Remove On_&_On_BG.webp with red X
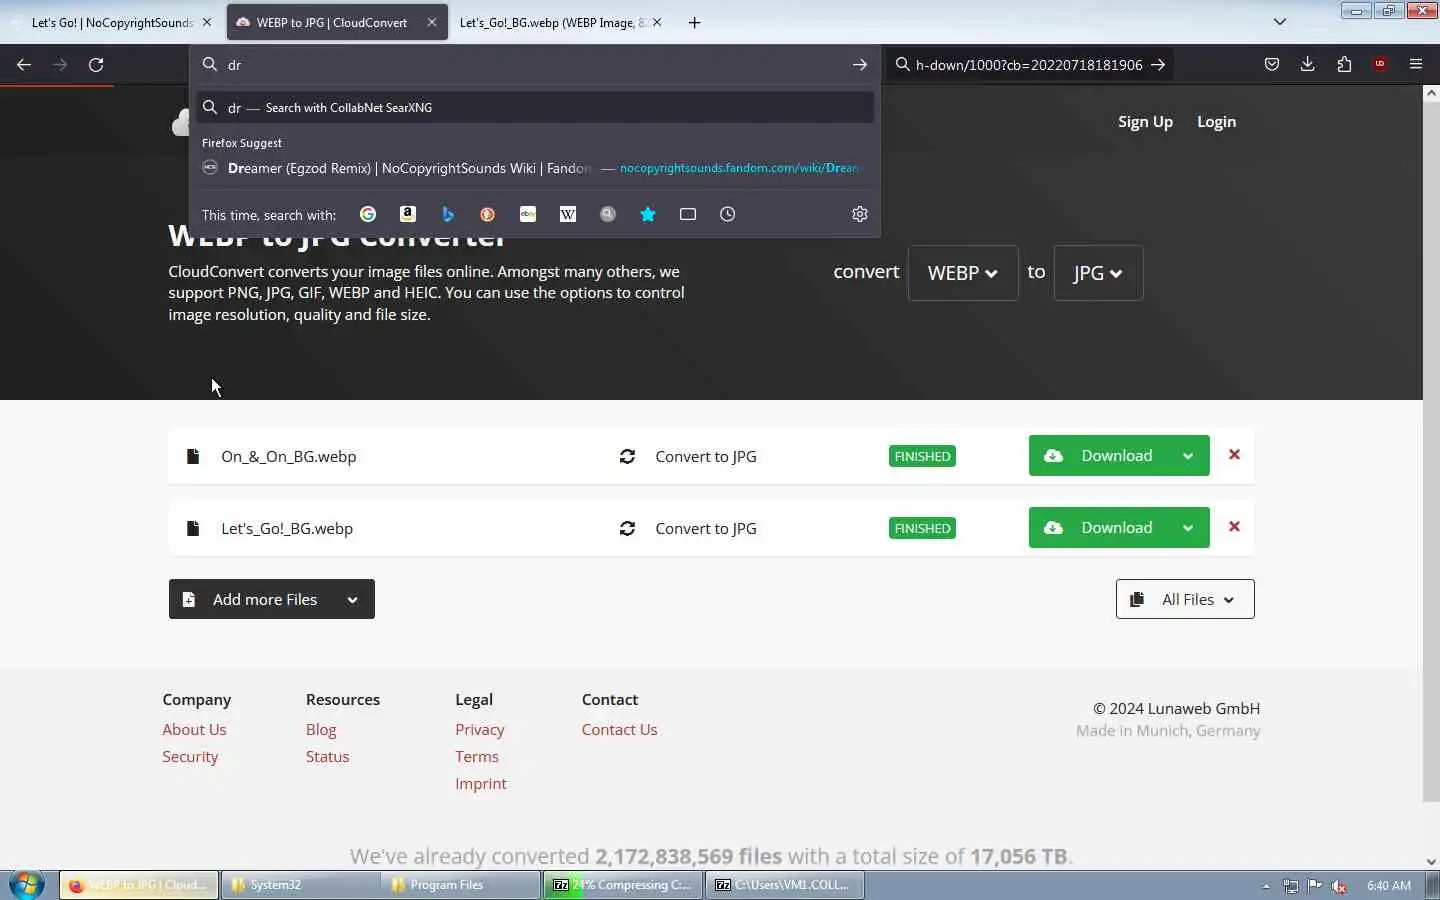This screenshot has width=1440, height=900. [x=1234, y=455]
